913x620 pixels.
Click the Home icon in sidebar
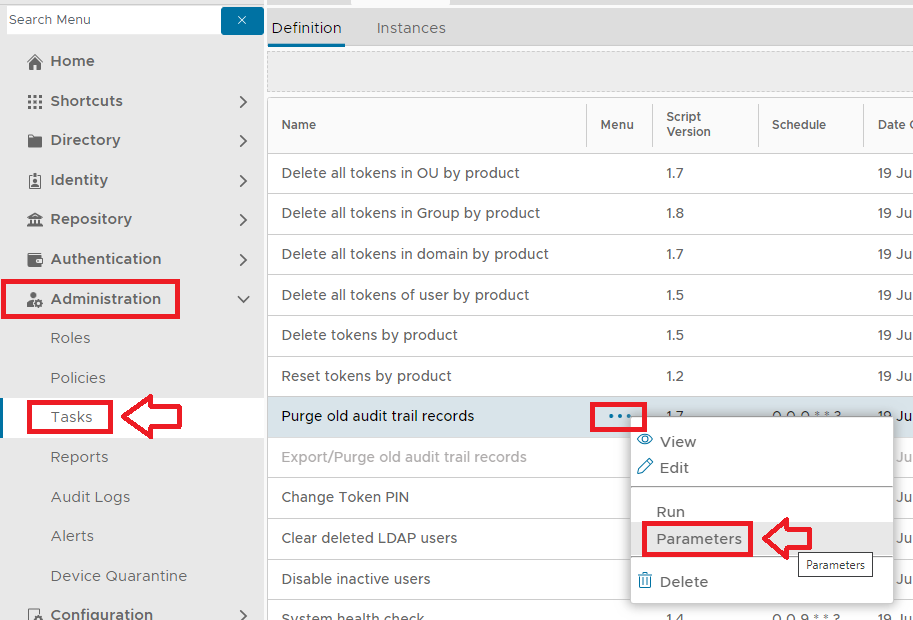35,62
